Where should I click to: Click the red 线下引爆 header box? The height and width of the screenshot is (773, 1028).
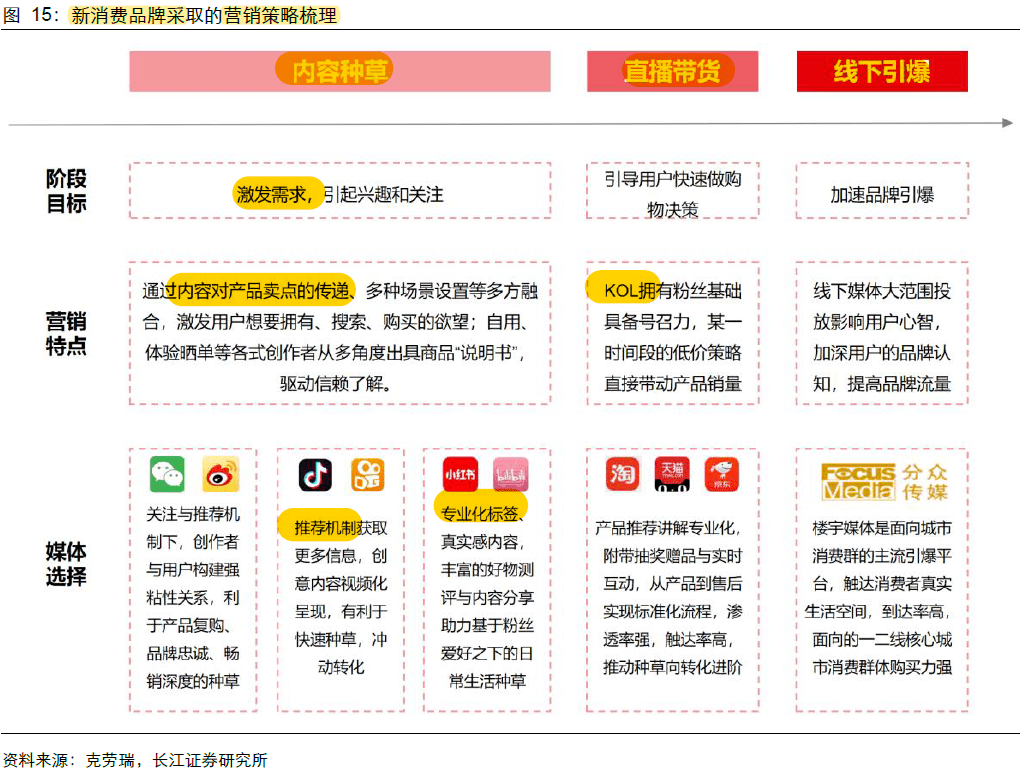click(882, 71)
